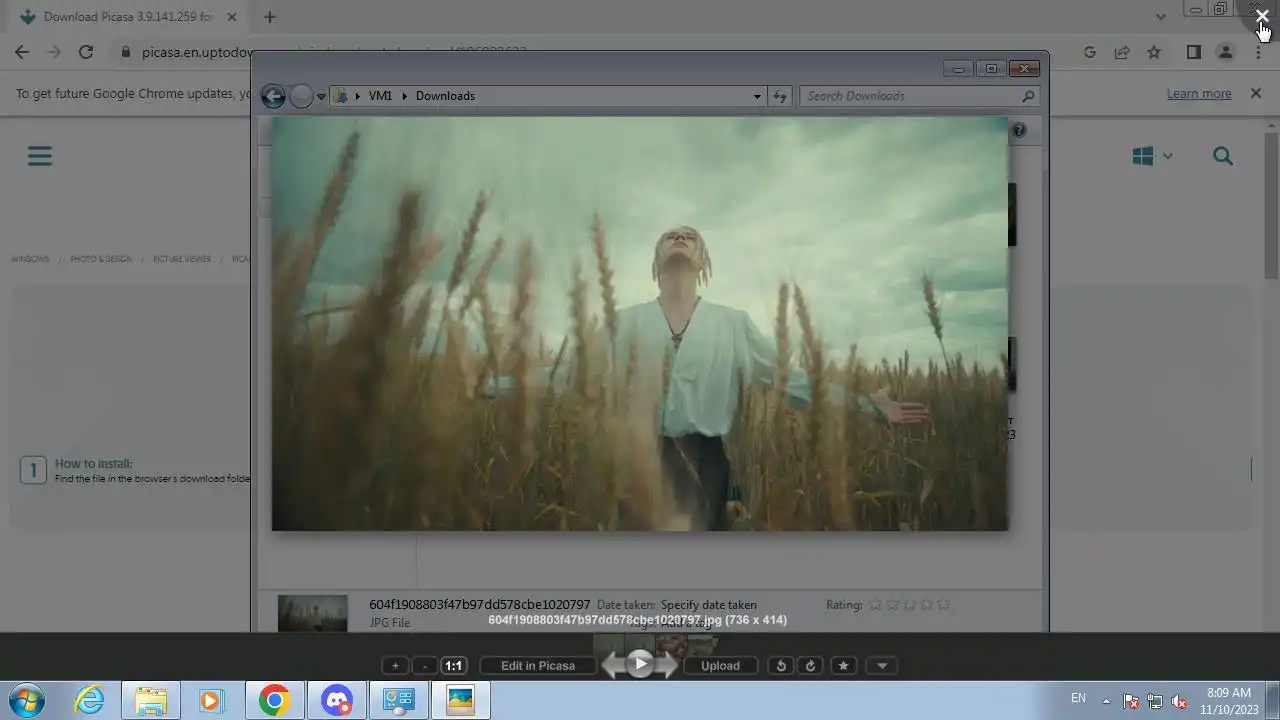Open Uptodown site search icon
The height and width of the screenshot is (720, 1280).
coord(1223,156)
